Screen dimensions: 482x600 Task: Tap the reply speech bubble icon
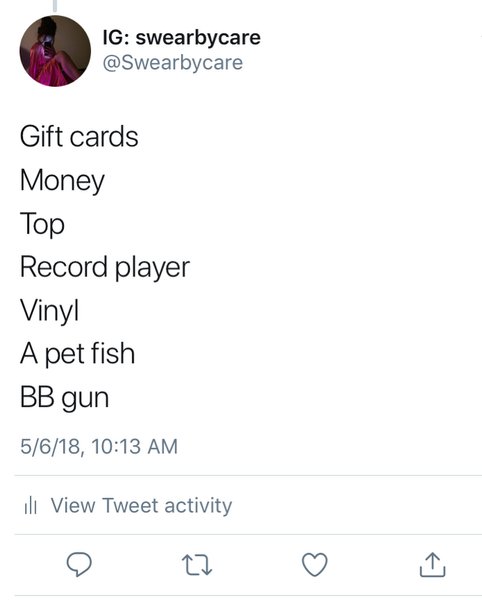click(x=79, y=564)
